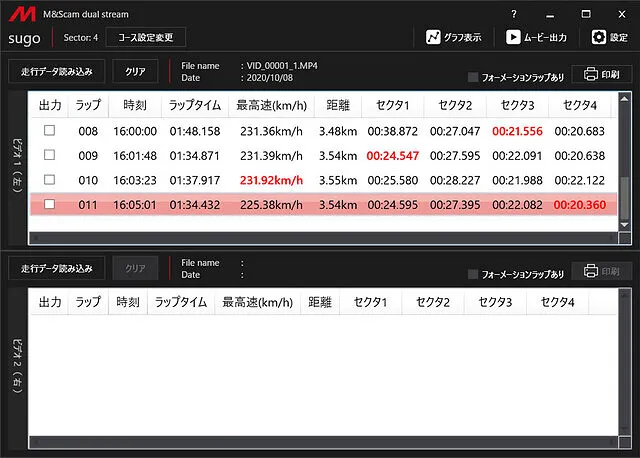The image size is (640, 458).
Task: Tick the output checkbox for lap 010
Action: [x=49, y=180]
